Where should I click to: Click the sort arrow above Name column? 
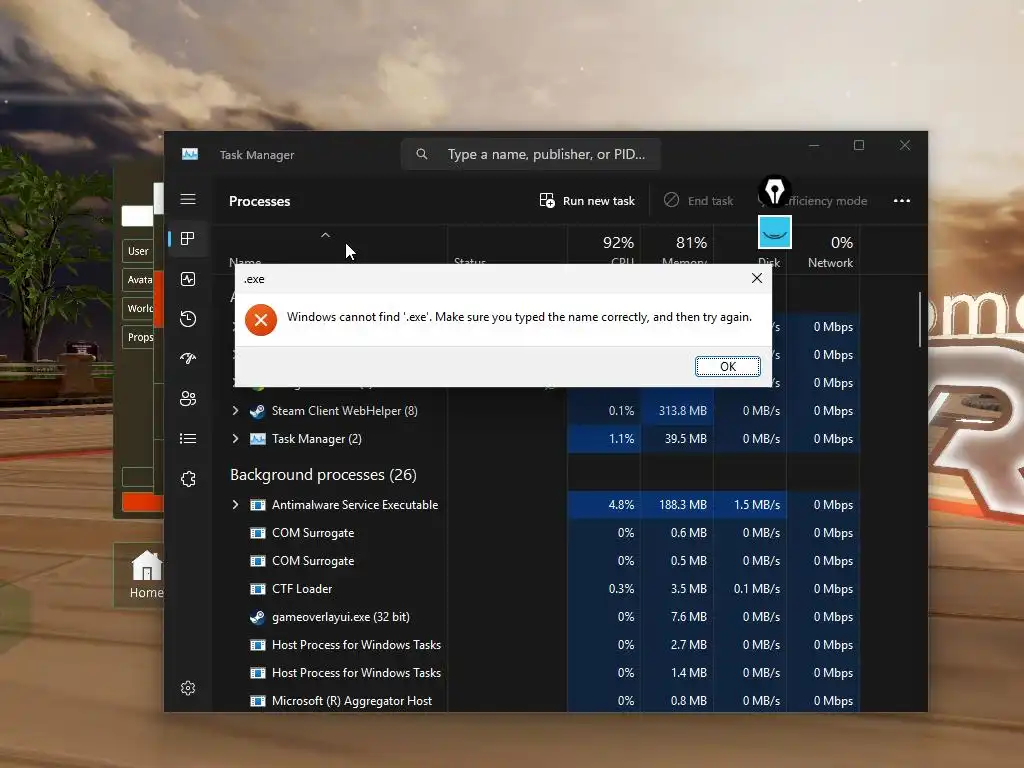pos(325,235)
